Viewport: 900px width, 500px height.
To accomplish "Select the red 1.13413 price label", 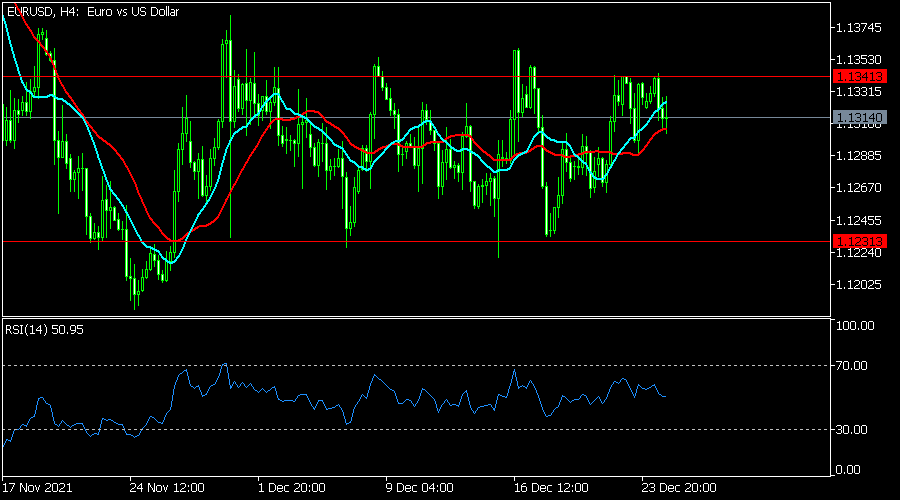I will pyautogui.click(x=858, y=76).
